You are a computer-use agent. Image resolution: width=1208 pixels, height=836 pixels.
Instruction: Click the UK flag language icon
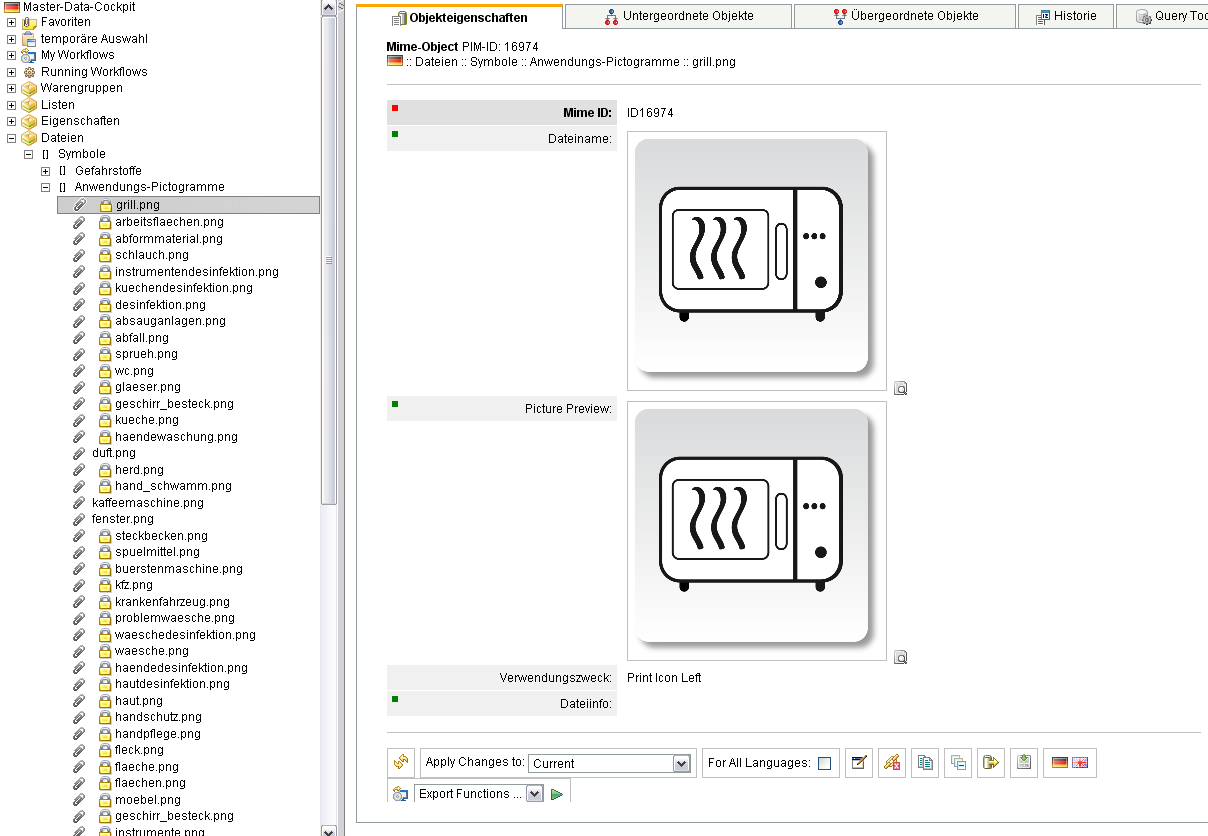pyautogui.click(x=1080, y=763)
